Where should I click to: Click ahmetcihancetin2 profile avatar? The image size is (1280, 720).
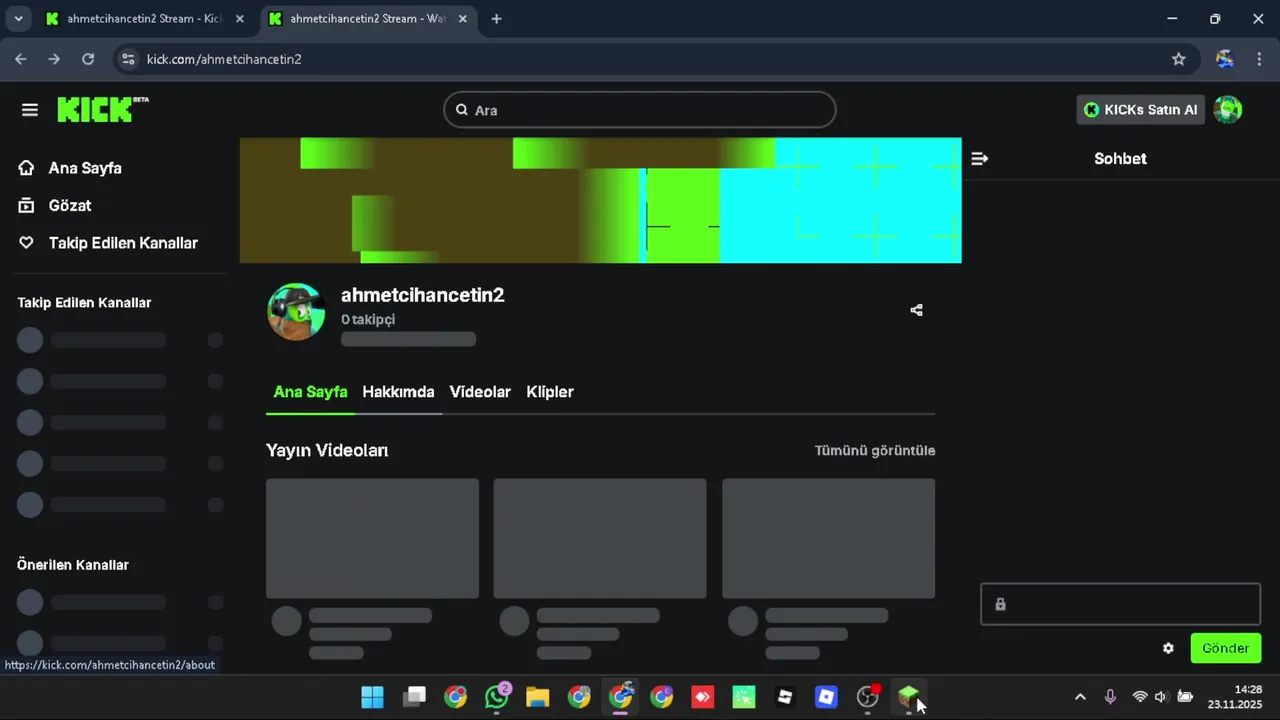coord(296,312)
